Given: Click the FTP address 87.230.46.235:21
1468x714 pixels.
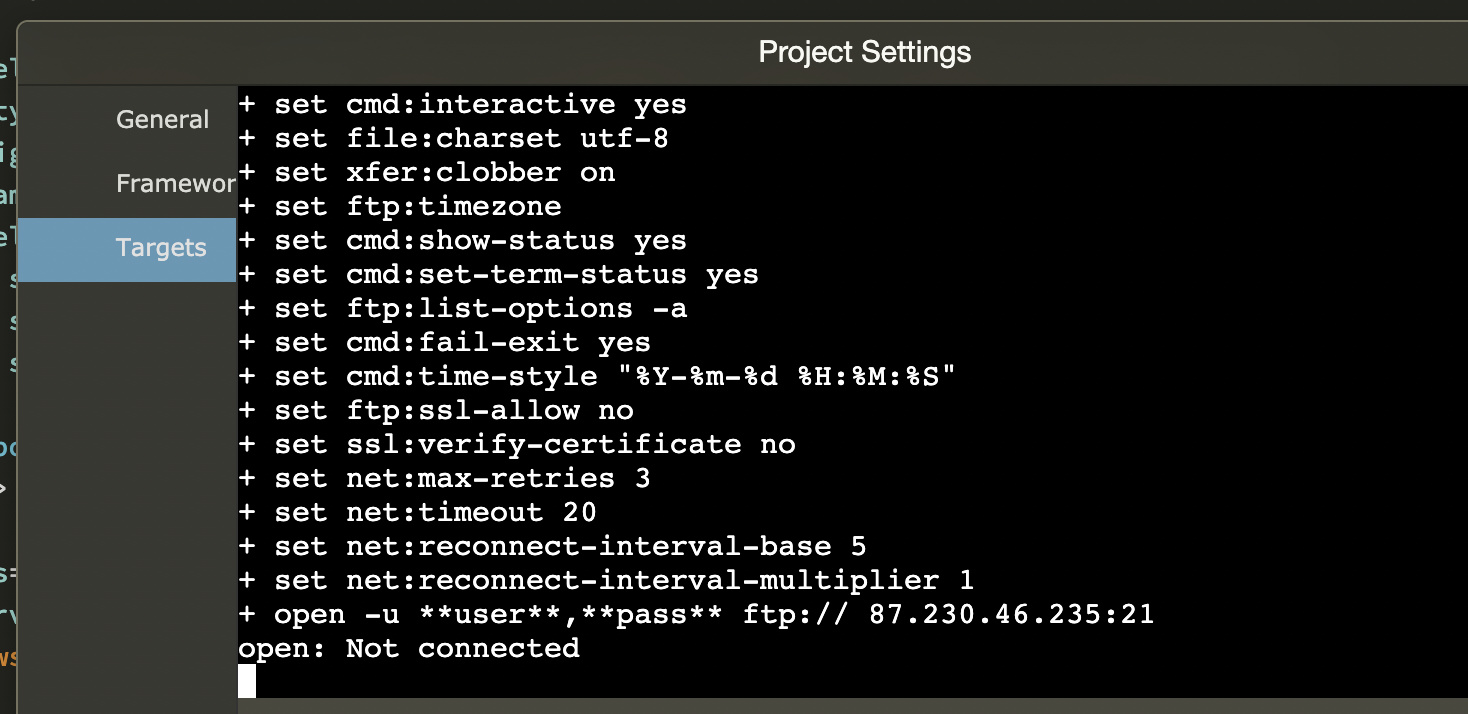Looking at the screenshot, I should tap(1012, 614).
